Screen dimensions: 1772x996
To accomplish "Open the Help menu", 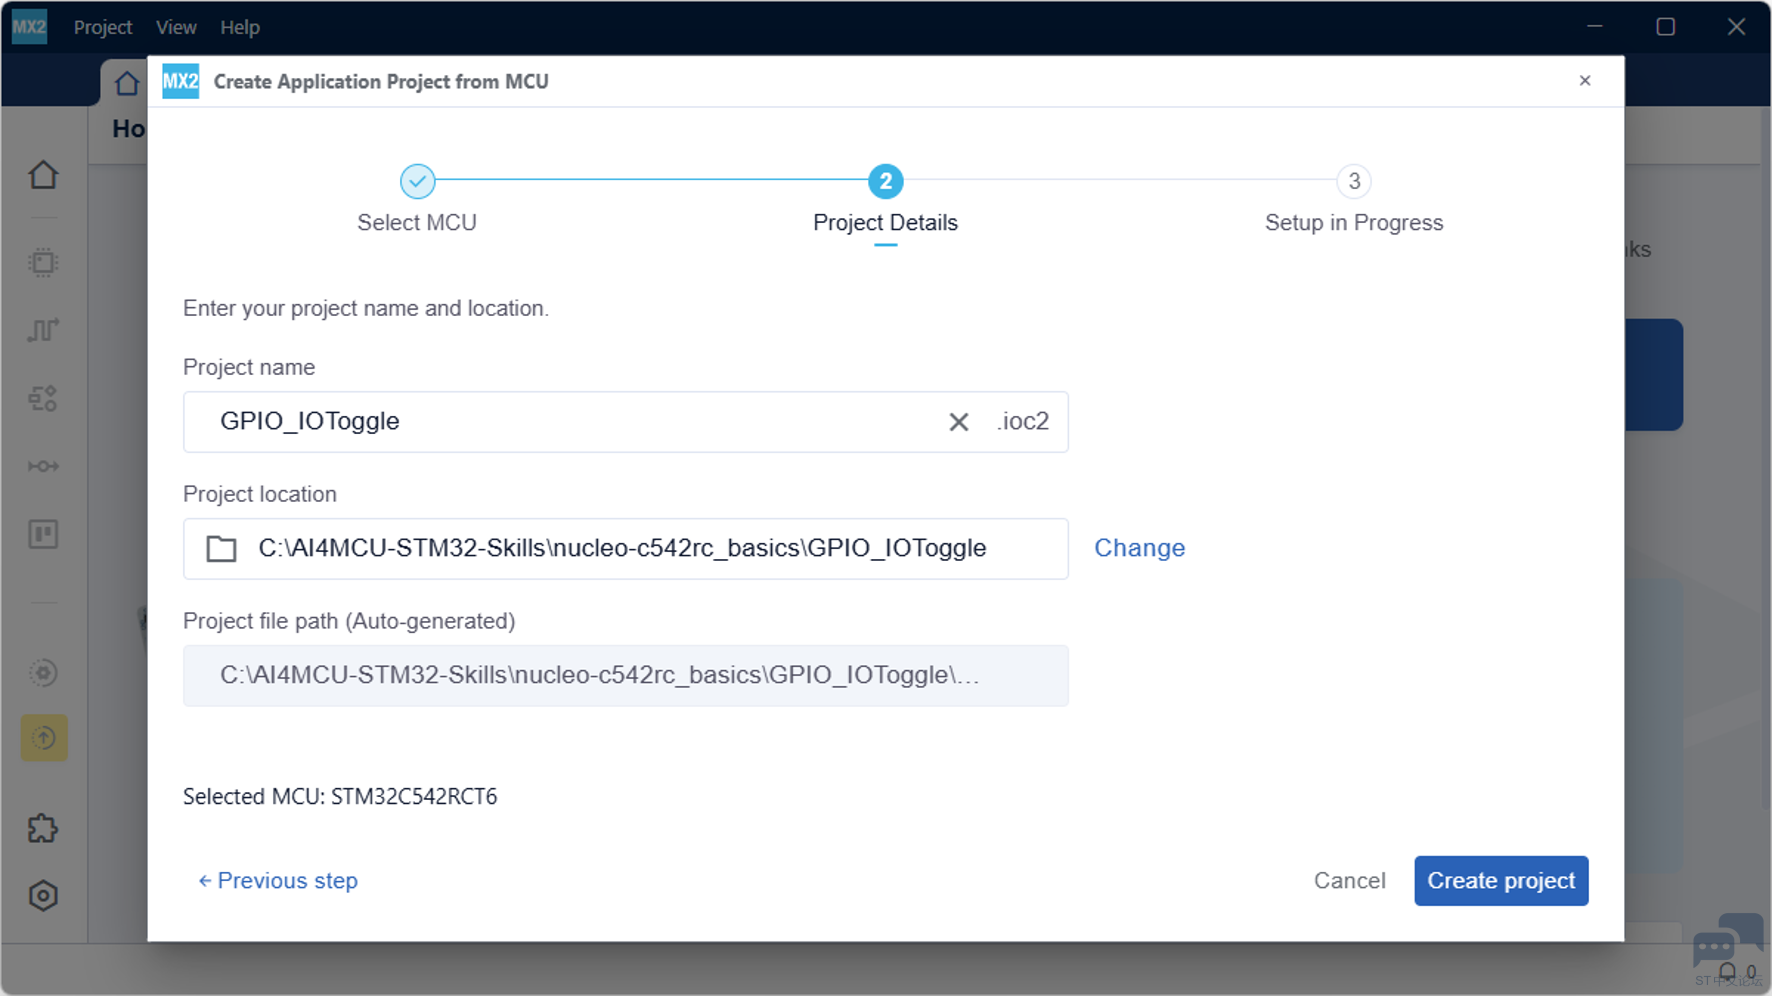I will 240,27.
